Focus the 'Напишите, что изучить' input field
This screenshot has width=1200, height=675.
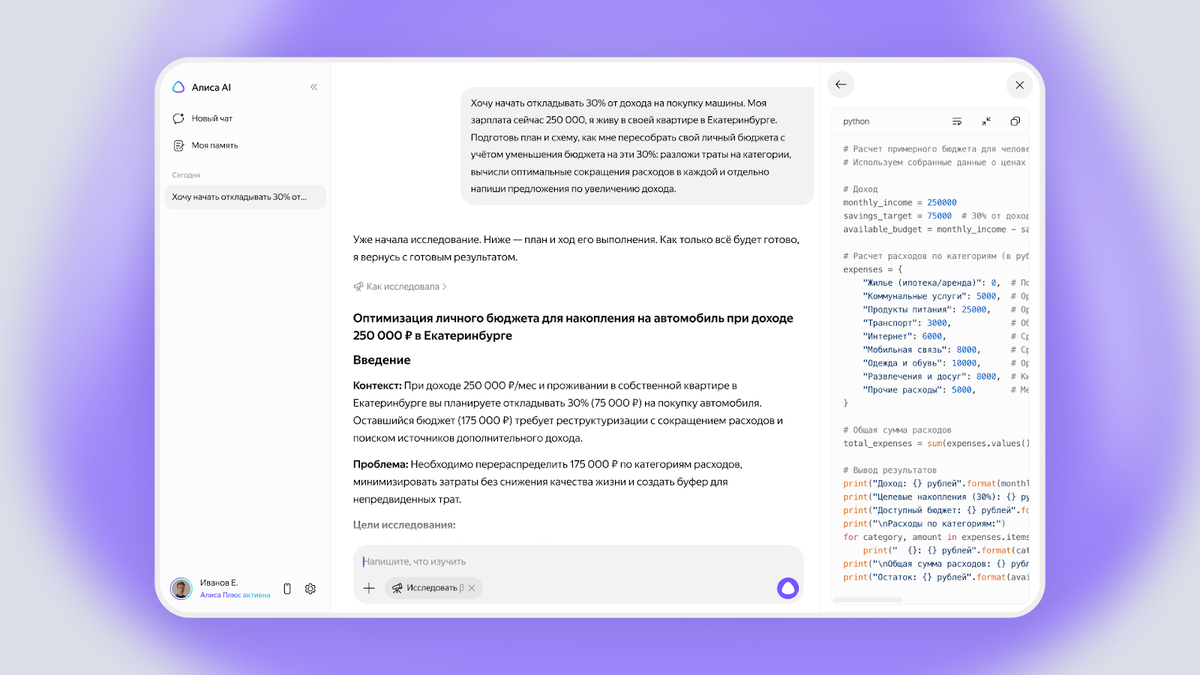pos(578,561)
